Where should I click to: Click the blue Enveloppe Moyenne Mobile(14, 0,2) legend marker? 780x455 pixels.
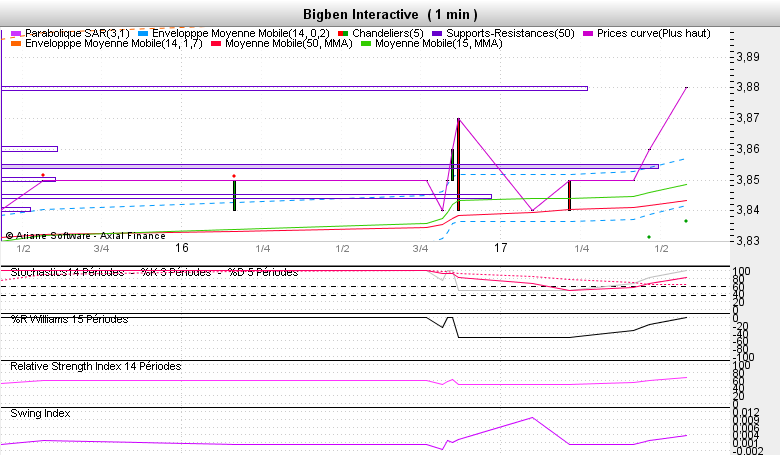coord(143,33)
